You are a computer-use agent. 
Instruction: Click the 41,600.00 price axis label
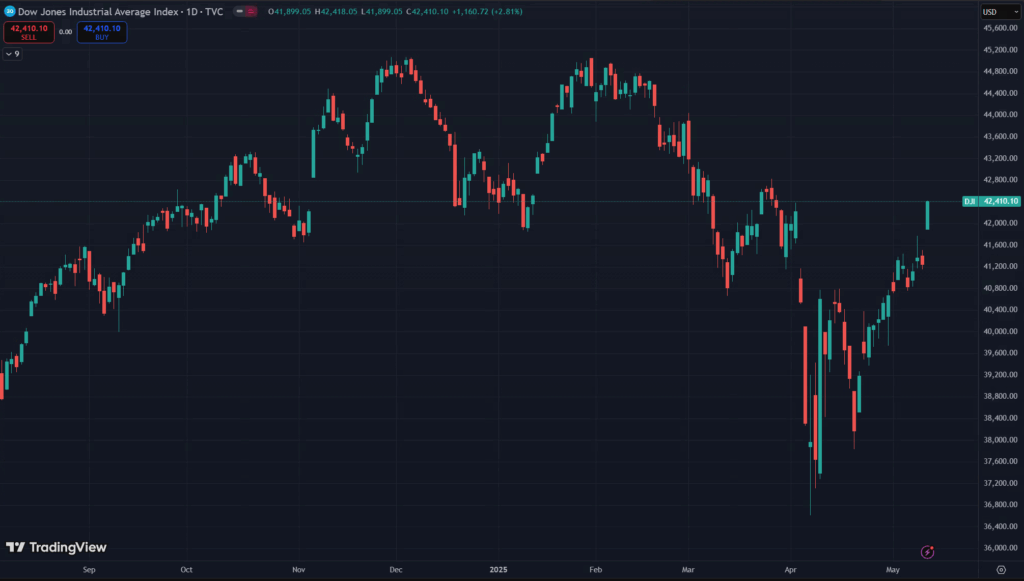(1000, 245)
